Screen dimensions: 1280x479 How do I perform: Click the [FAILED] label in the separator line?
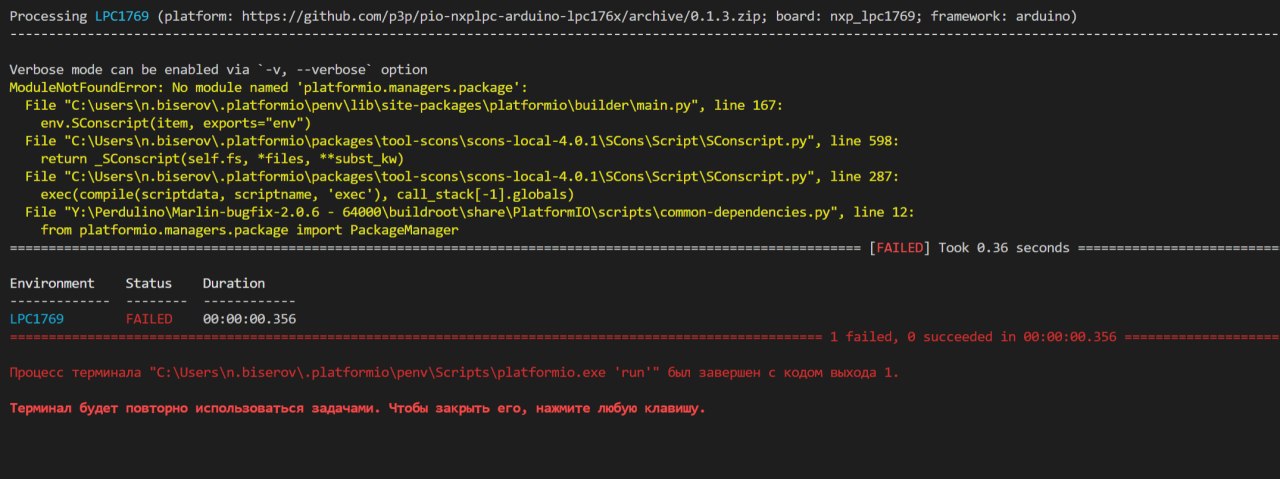tap(900, 247)
